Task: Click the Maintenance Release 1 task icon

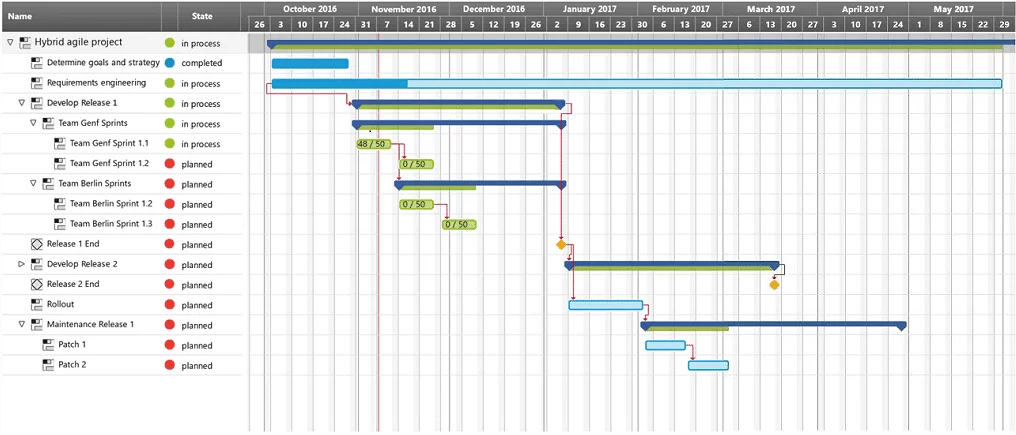Action: pos(37,325)
